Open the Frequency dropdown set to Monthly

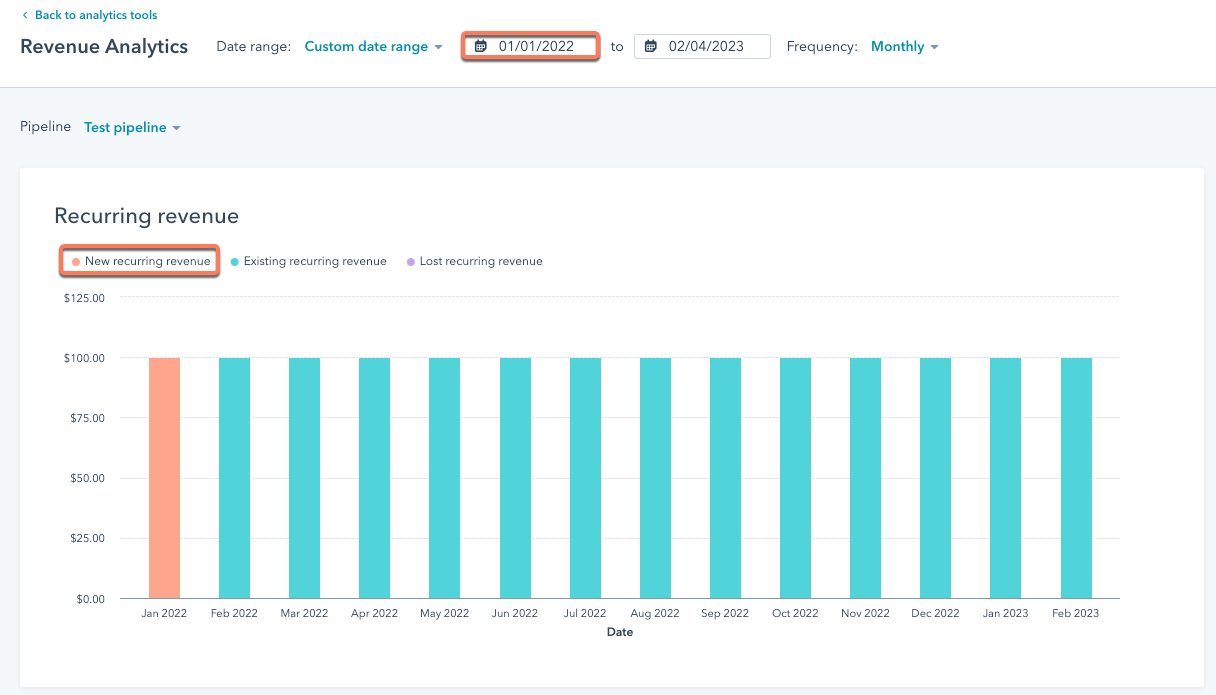(903, 46)
